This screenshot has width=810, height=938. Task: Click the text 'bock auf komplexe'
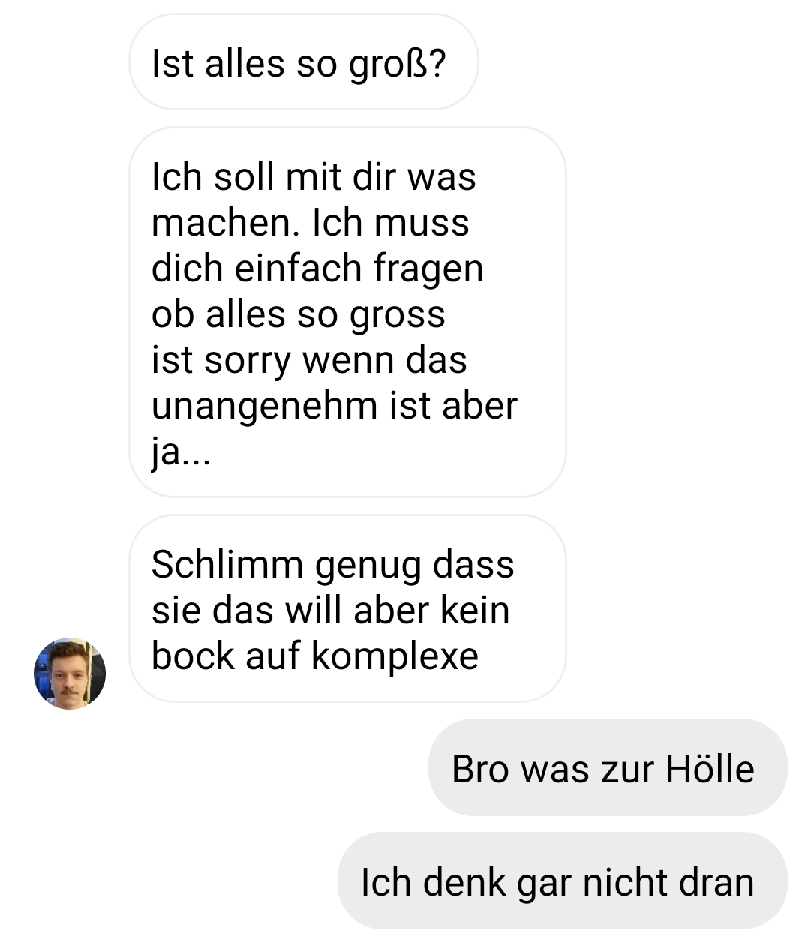[x=315, y=656]
